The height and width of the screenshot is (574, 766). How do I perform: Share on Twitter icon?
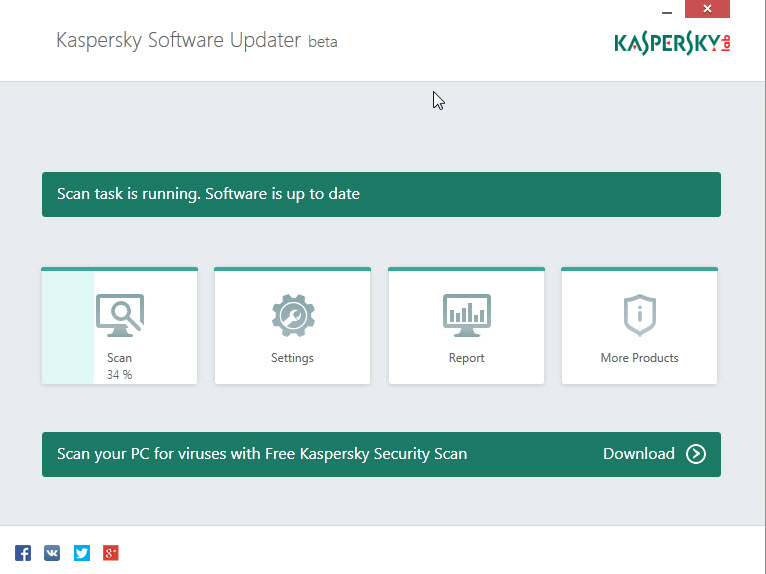coord(82,553)
